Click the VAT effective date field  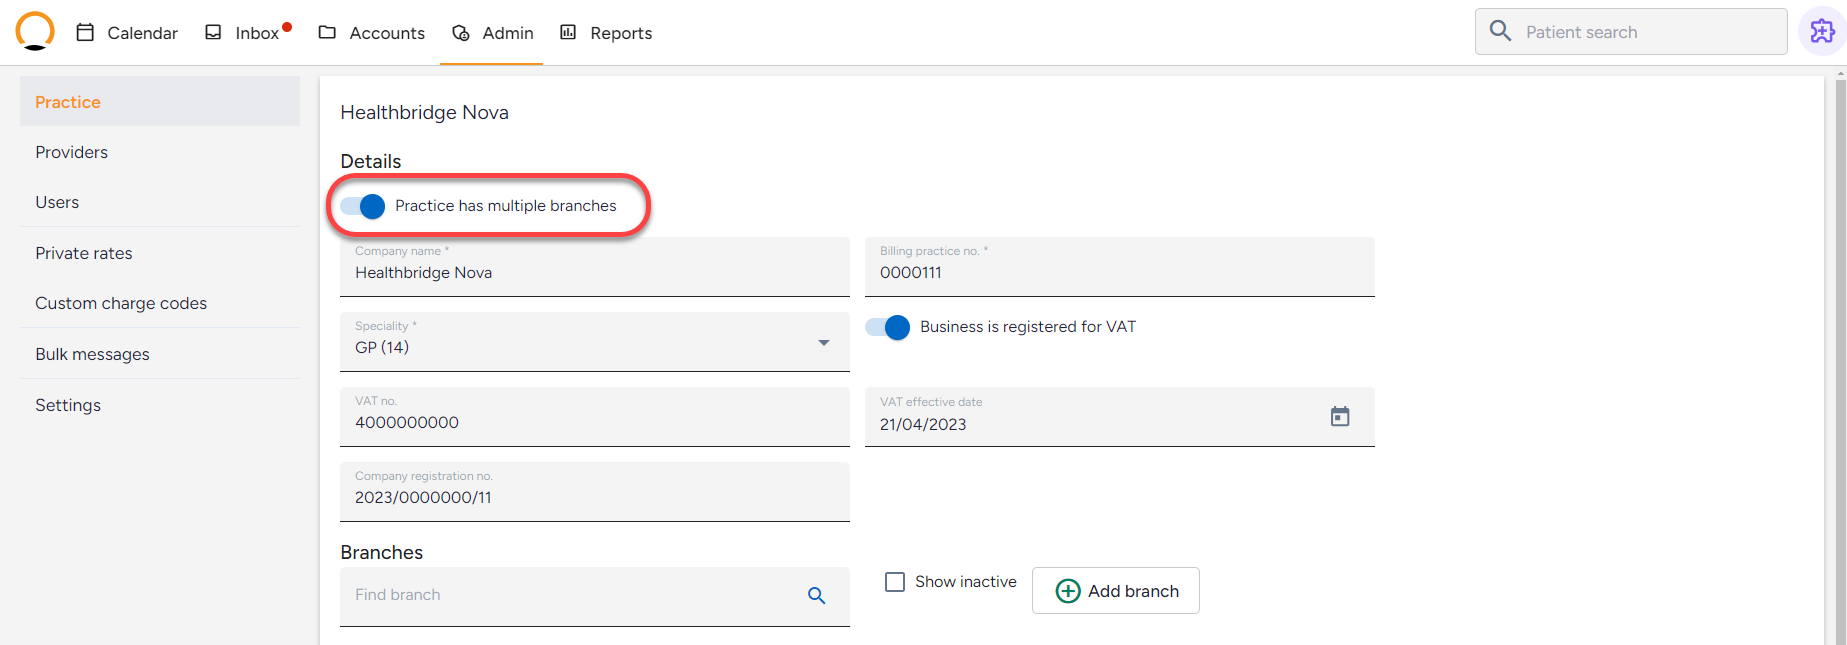tap(1120, 417)
